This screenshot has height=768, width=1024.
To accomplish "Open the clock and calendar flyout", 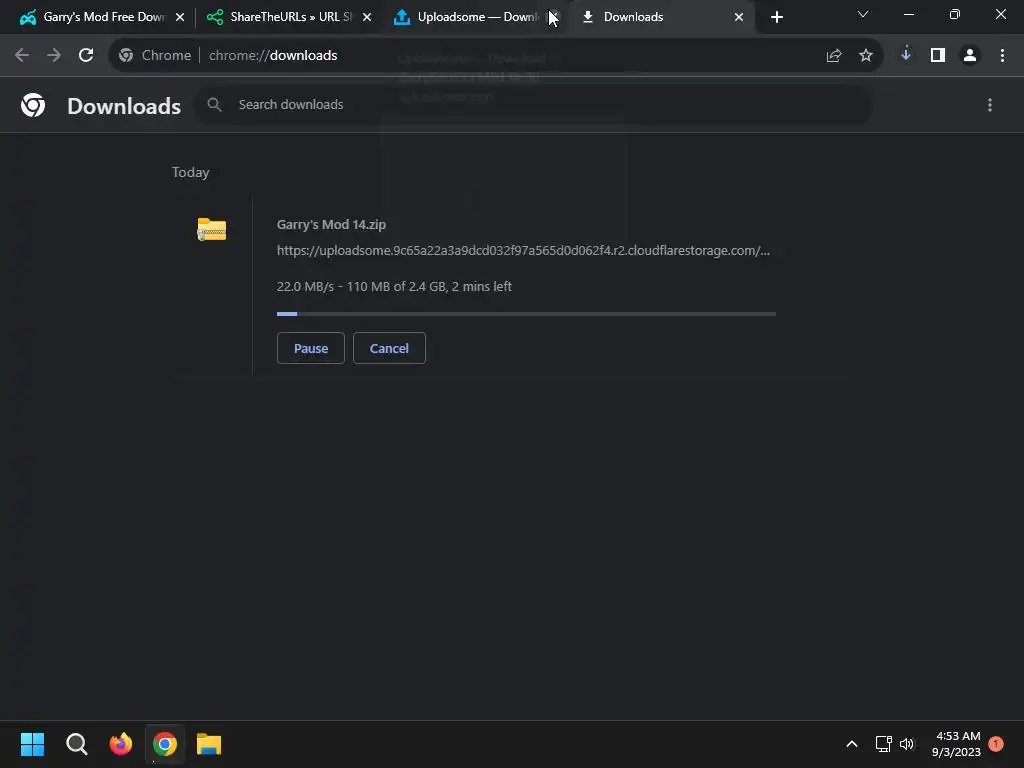I will [x=956, y=744].
